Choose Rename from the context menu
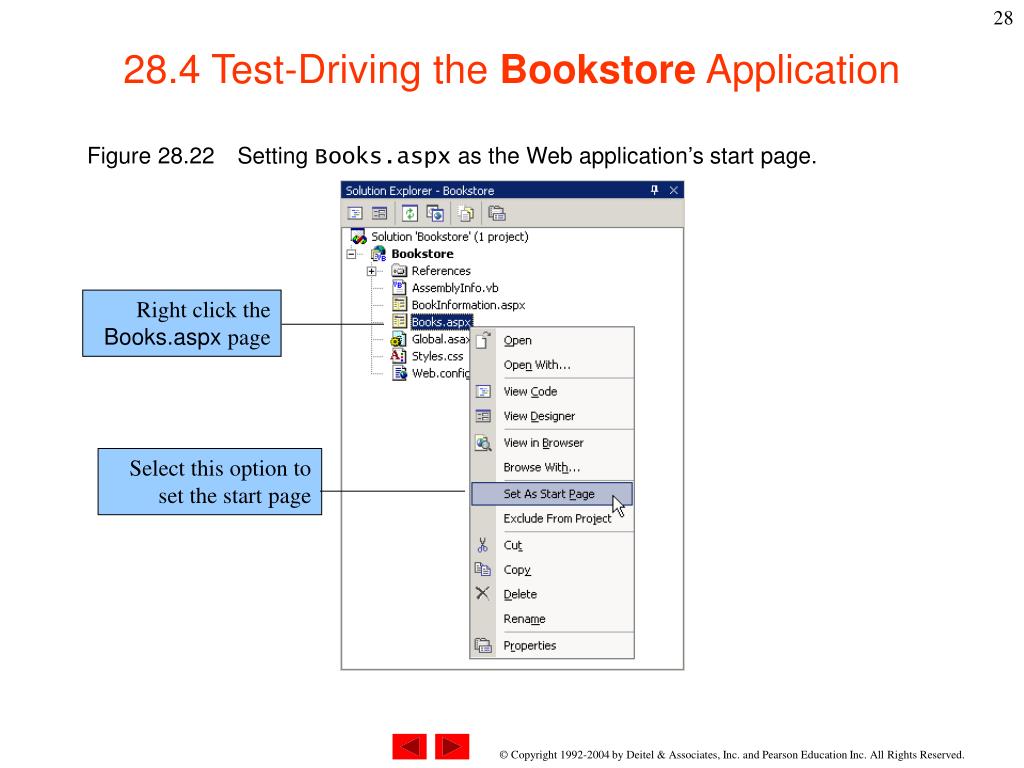1024x768 pixels. point(552,619)
